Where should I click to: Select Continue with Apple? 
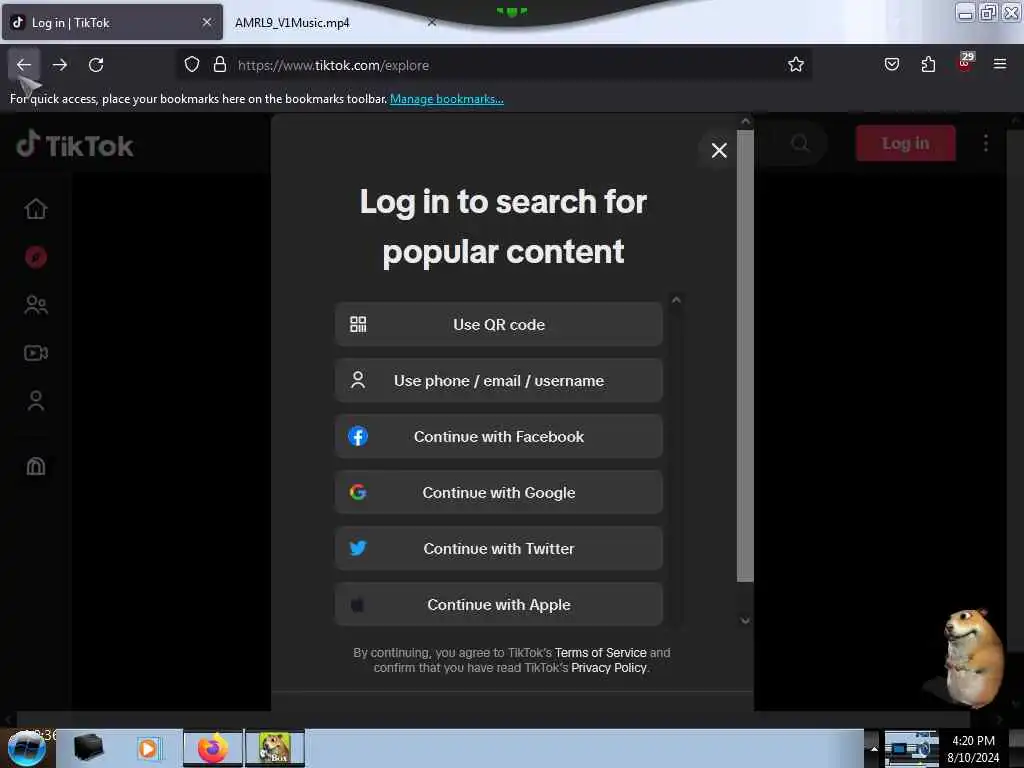click(x=498, y=605)
